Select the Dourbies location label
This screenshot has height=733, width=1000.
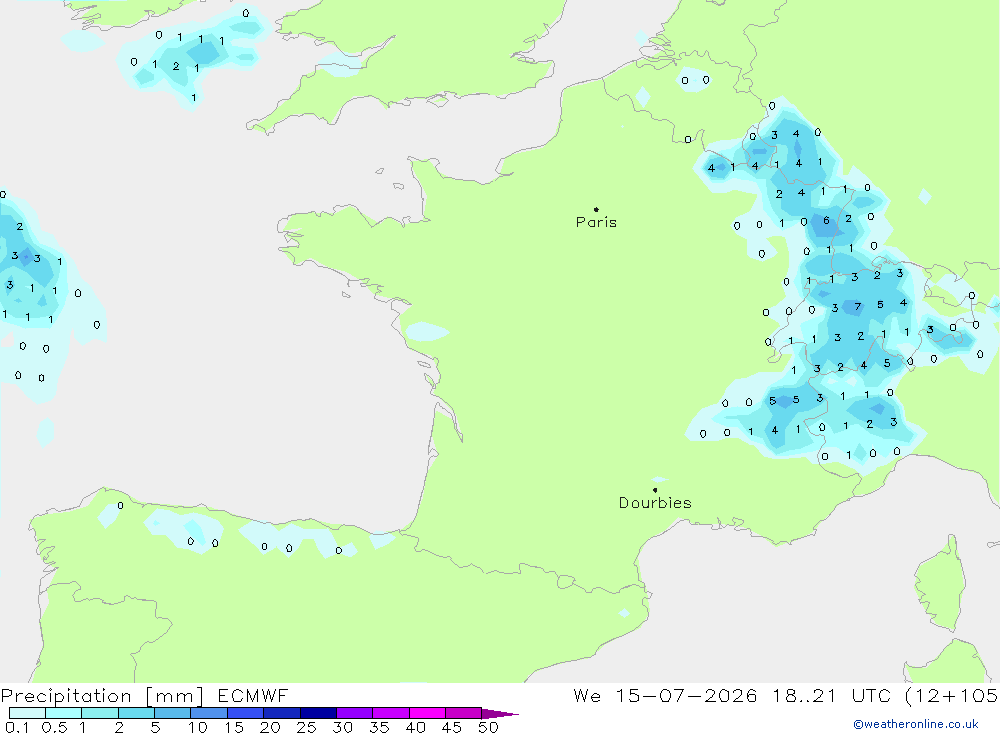point(655,503)
